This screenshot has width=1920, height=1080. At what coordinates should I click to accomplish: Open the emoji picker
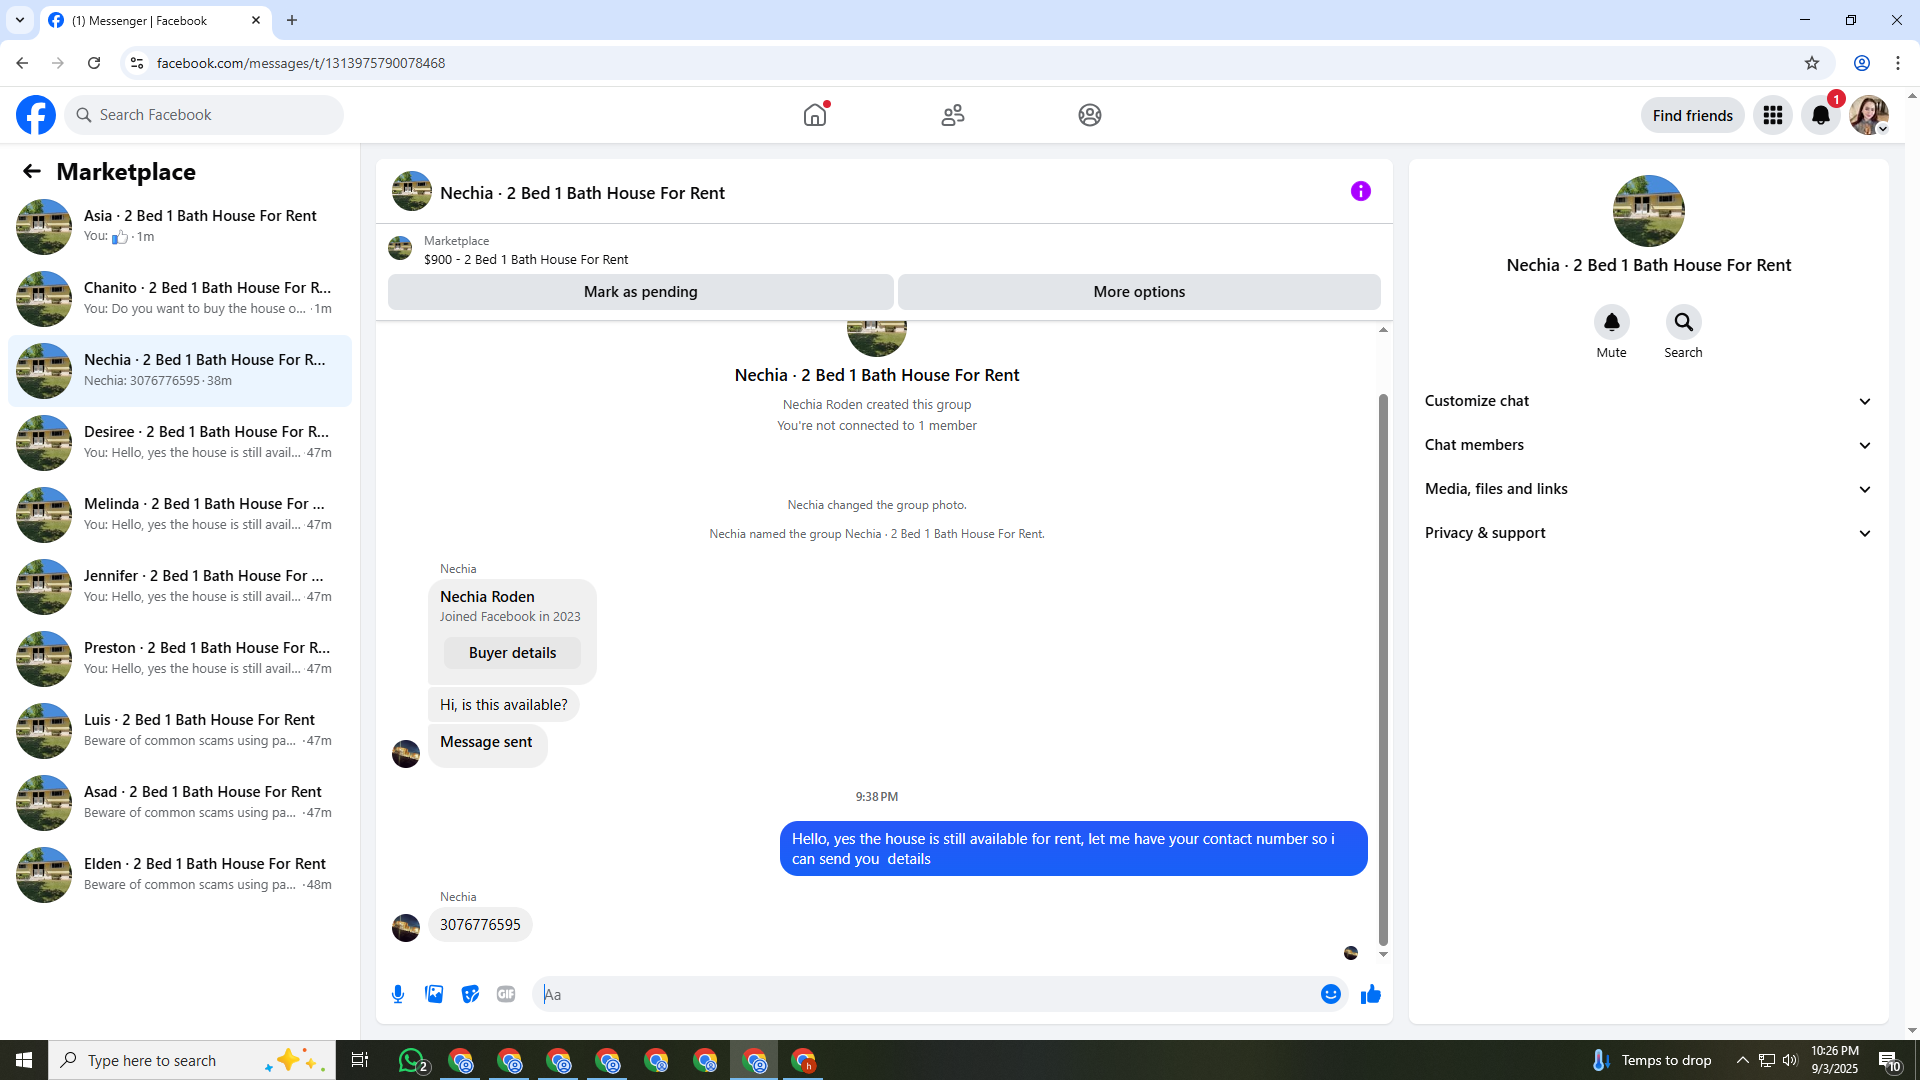pos(1331,994)
